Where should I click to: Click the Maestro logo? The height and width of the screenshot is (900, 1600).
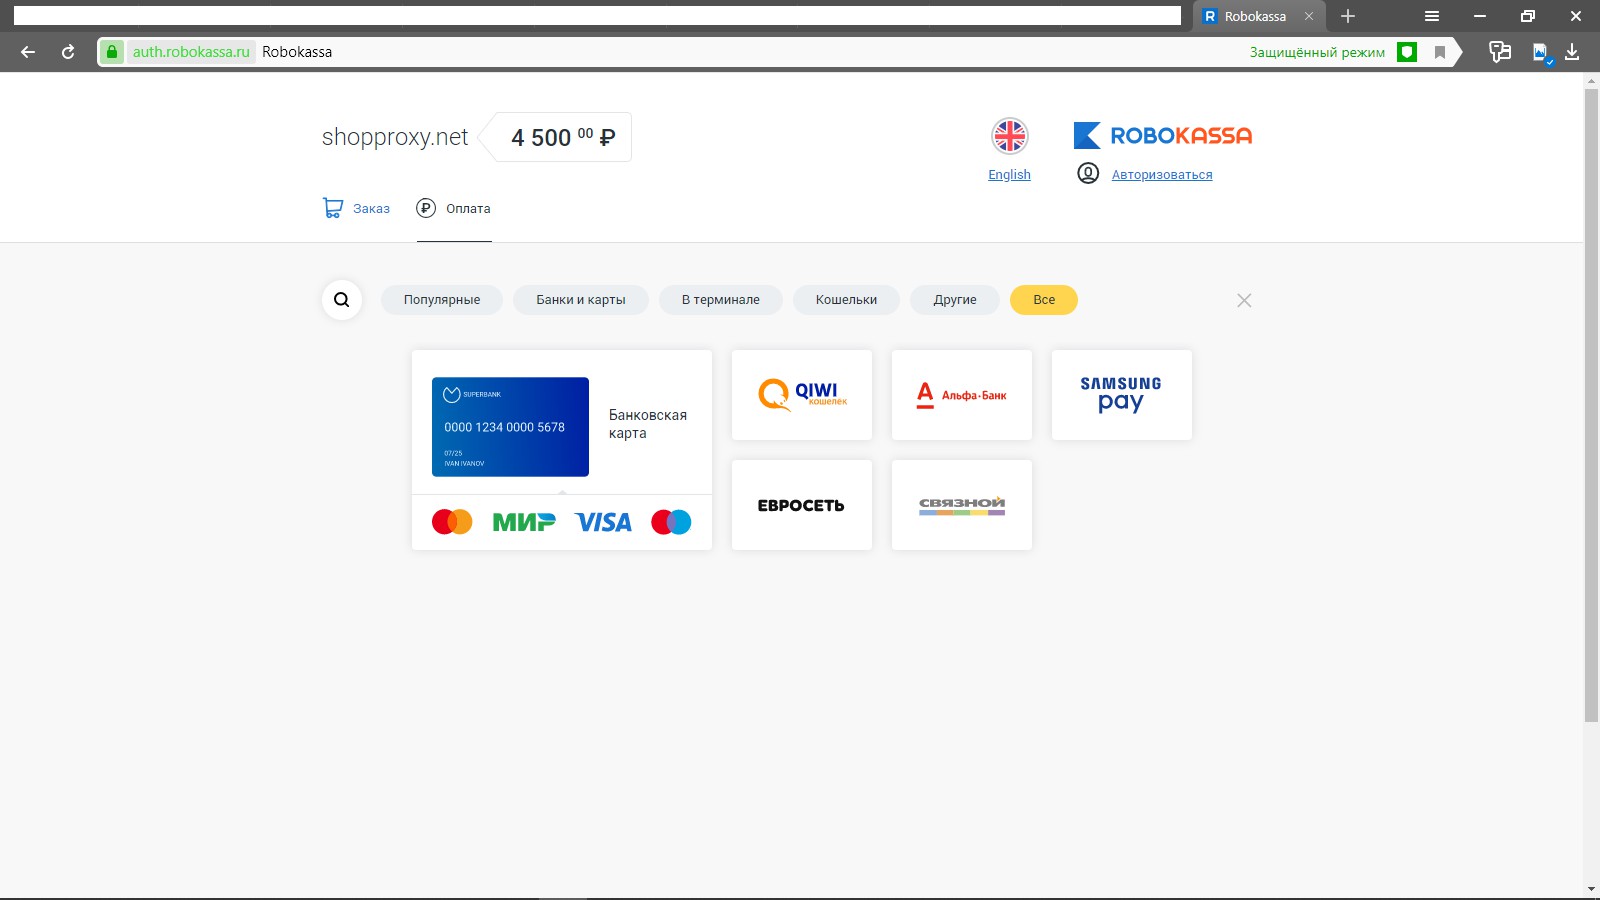click(x=671, y=522)
